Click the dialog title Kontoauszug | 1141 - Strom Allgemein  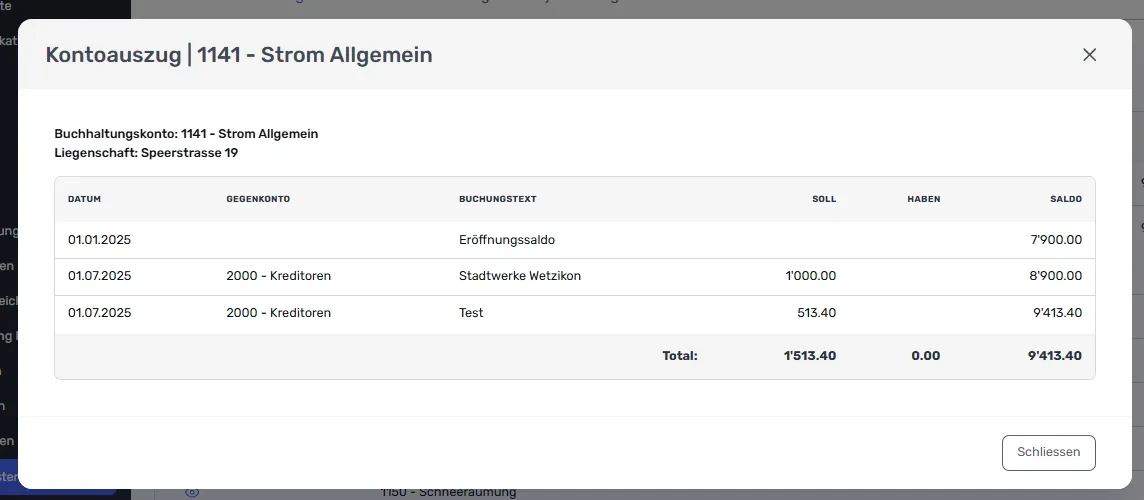(239, 55)
